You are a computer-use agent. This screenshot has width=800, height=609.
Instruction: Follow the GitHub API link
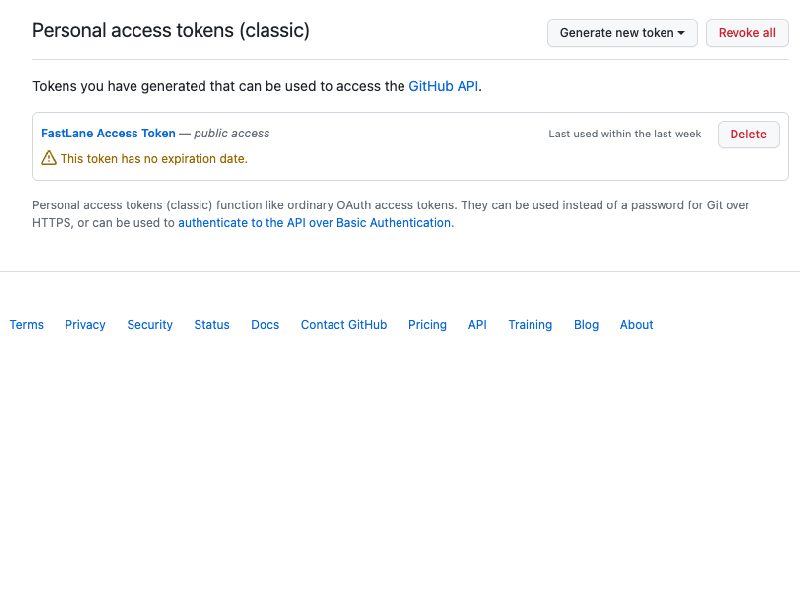(443, 86)
